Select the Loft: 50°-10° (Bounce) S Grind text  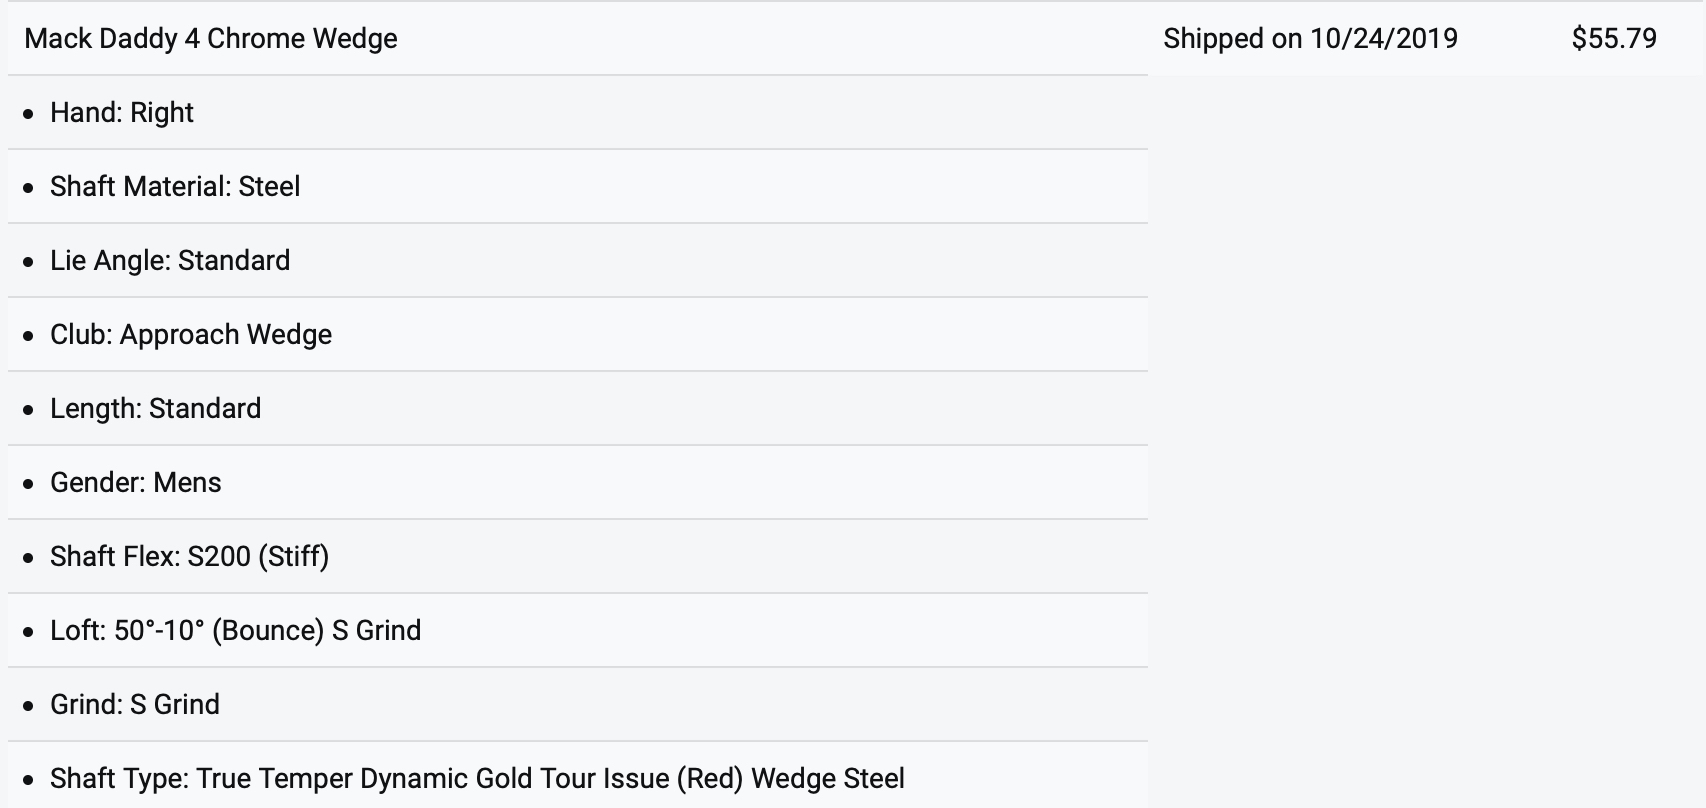coord(235,631)
